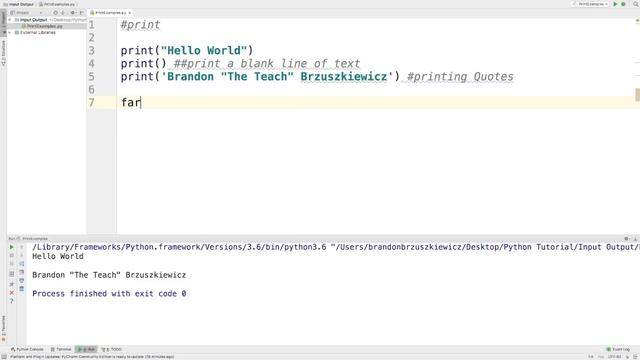Clear all Run console output with trash icon

[x=22, y=289]
